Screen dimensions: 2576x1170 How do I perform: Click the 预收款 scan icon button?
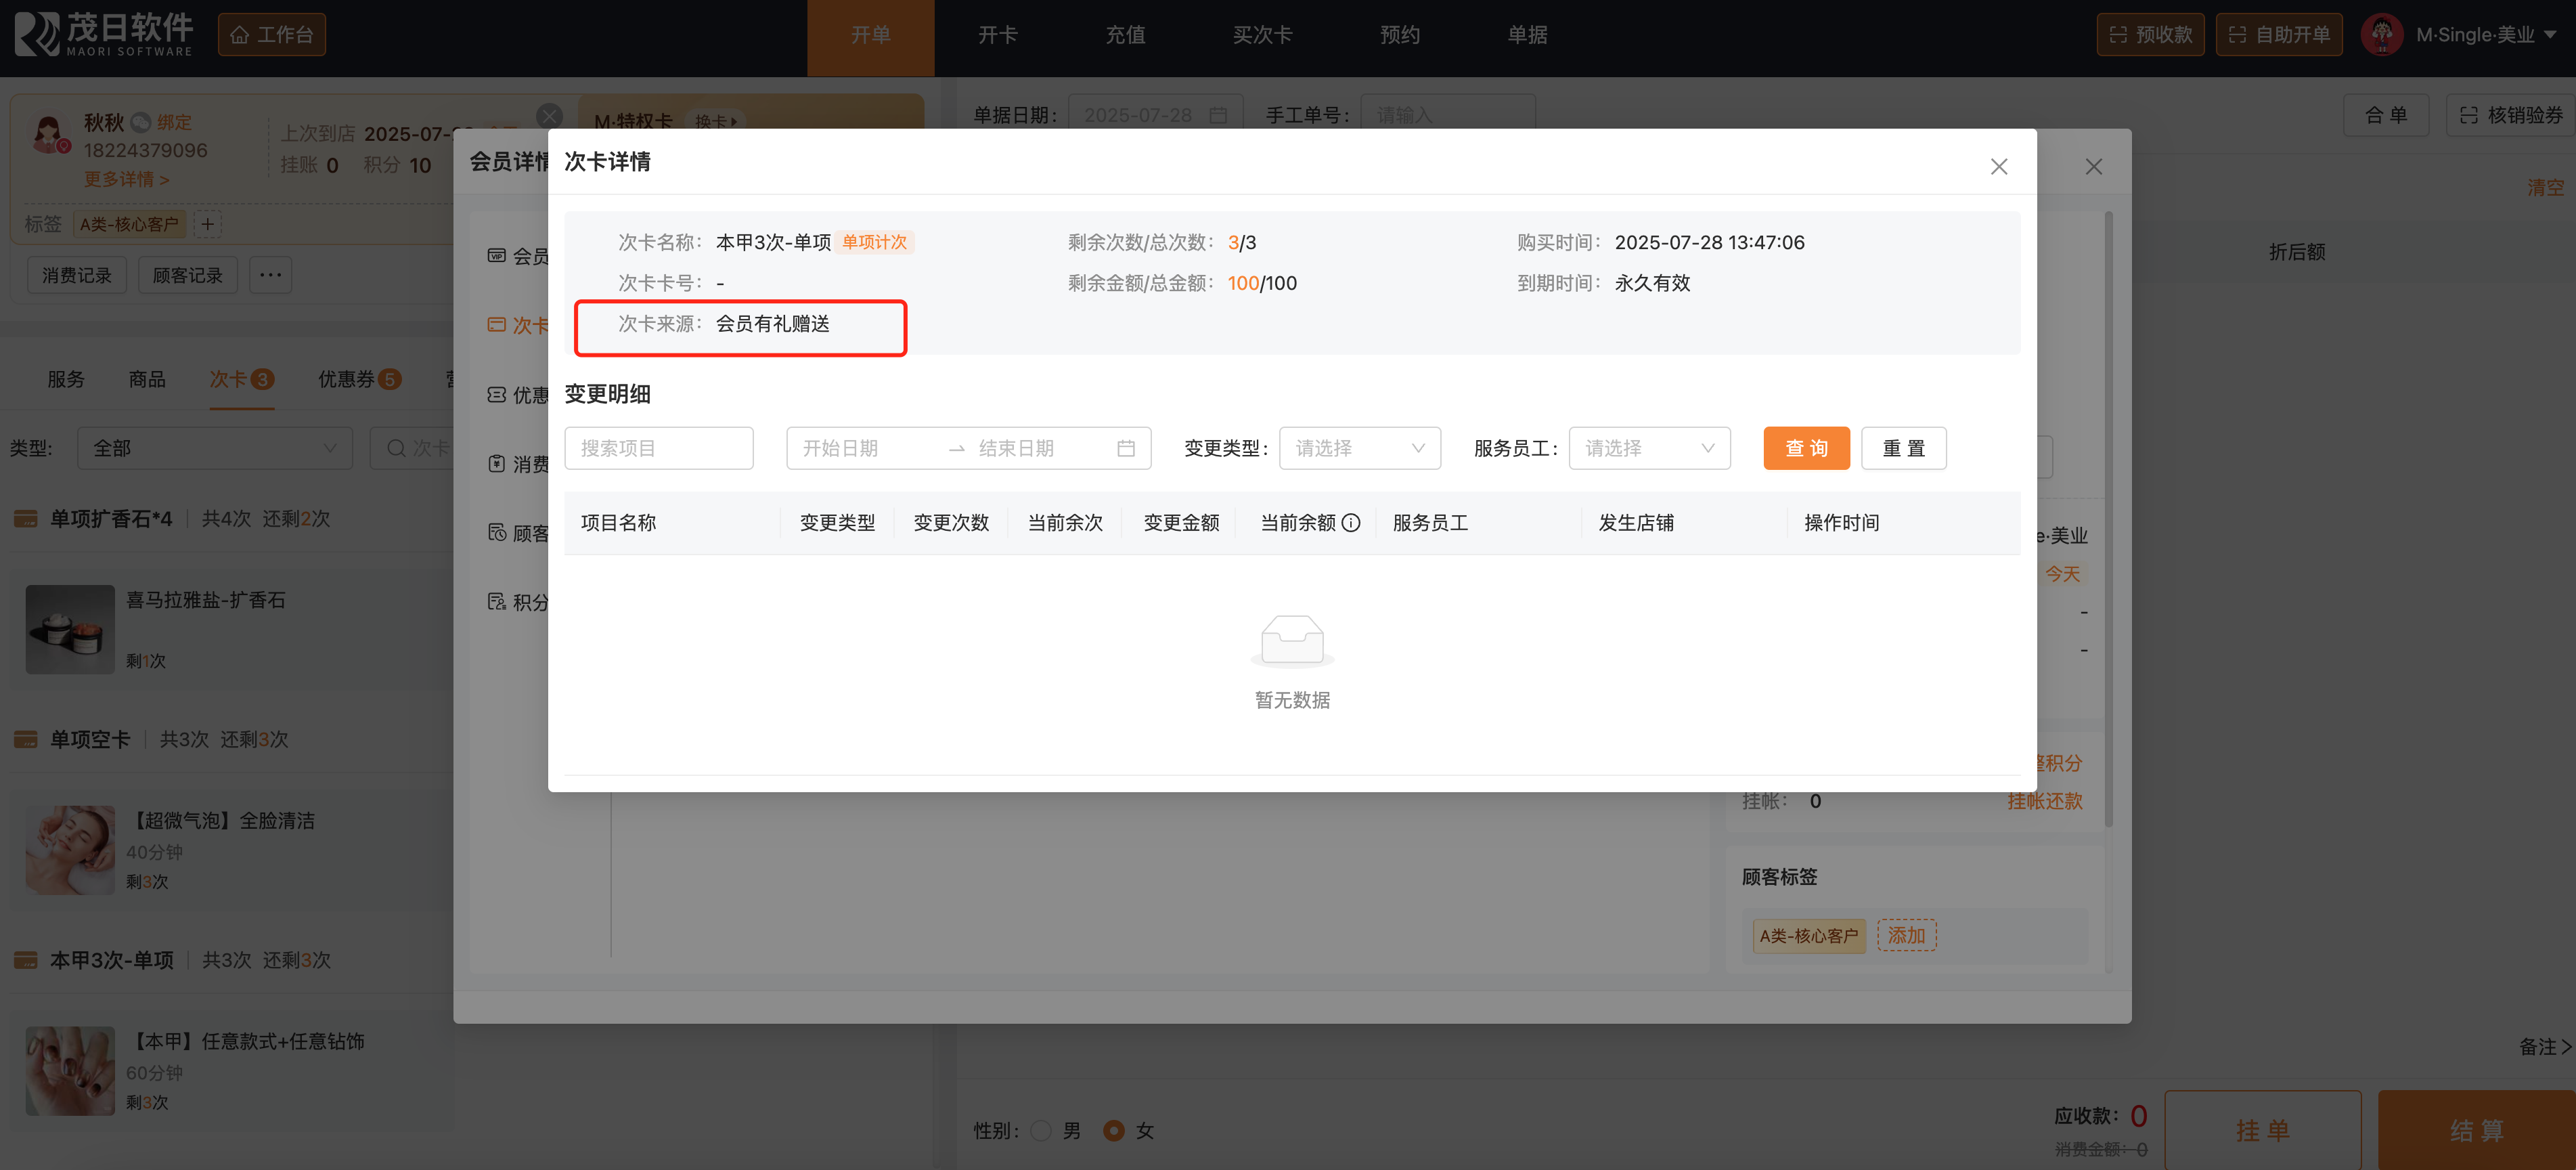[x=2150, y=35]
